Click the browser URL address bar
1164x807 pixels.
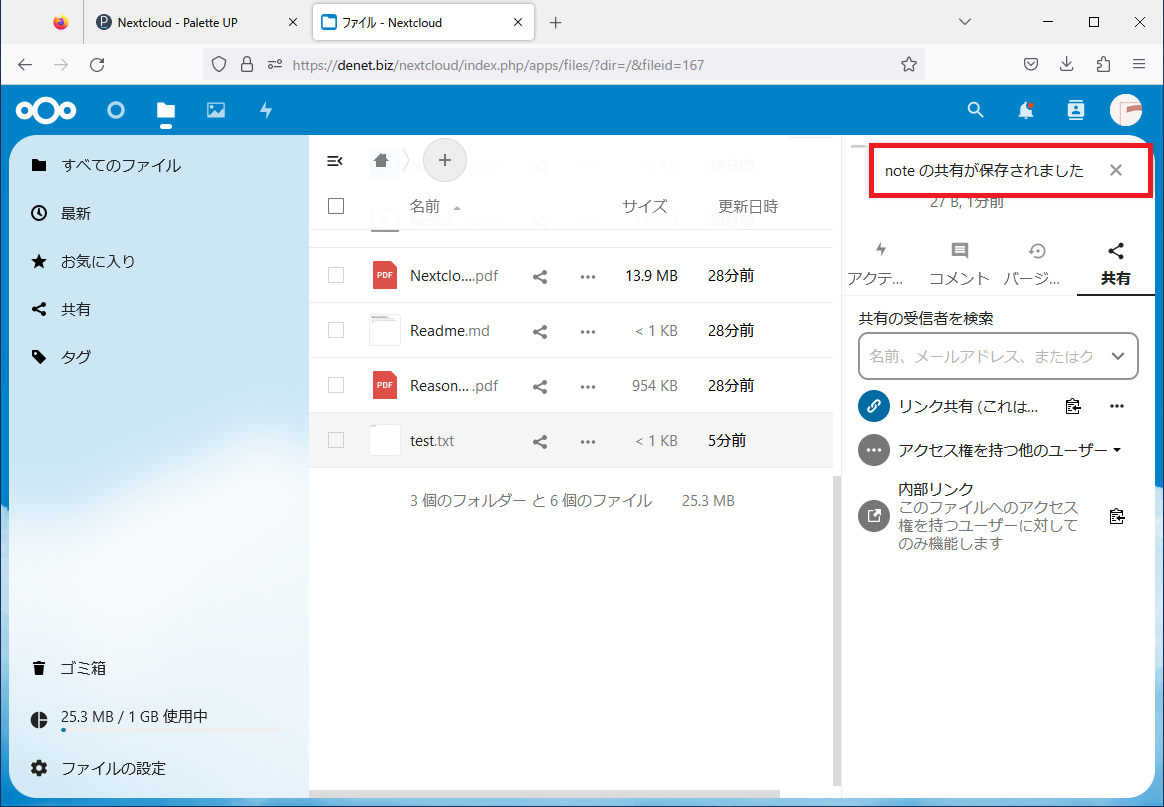[564, 65]
